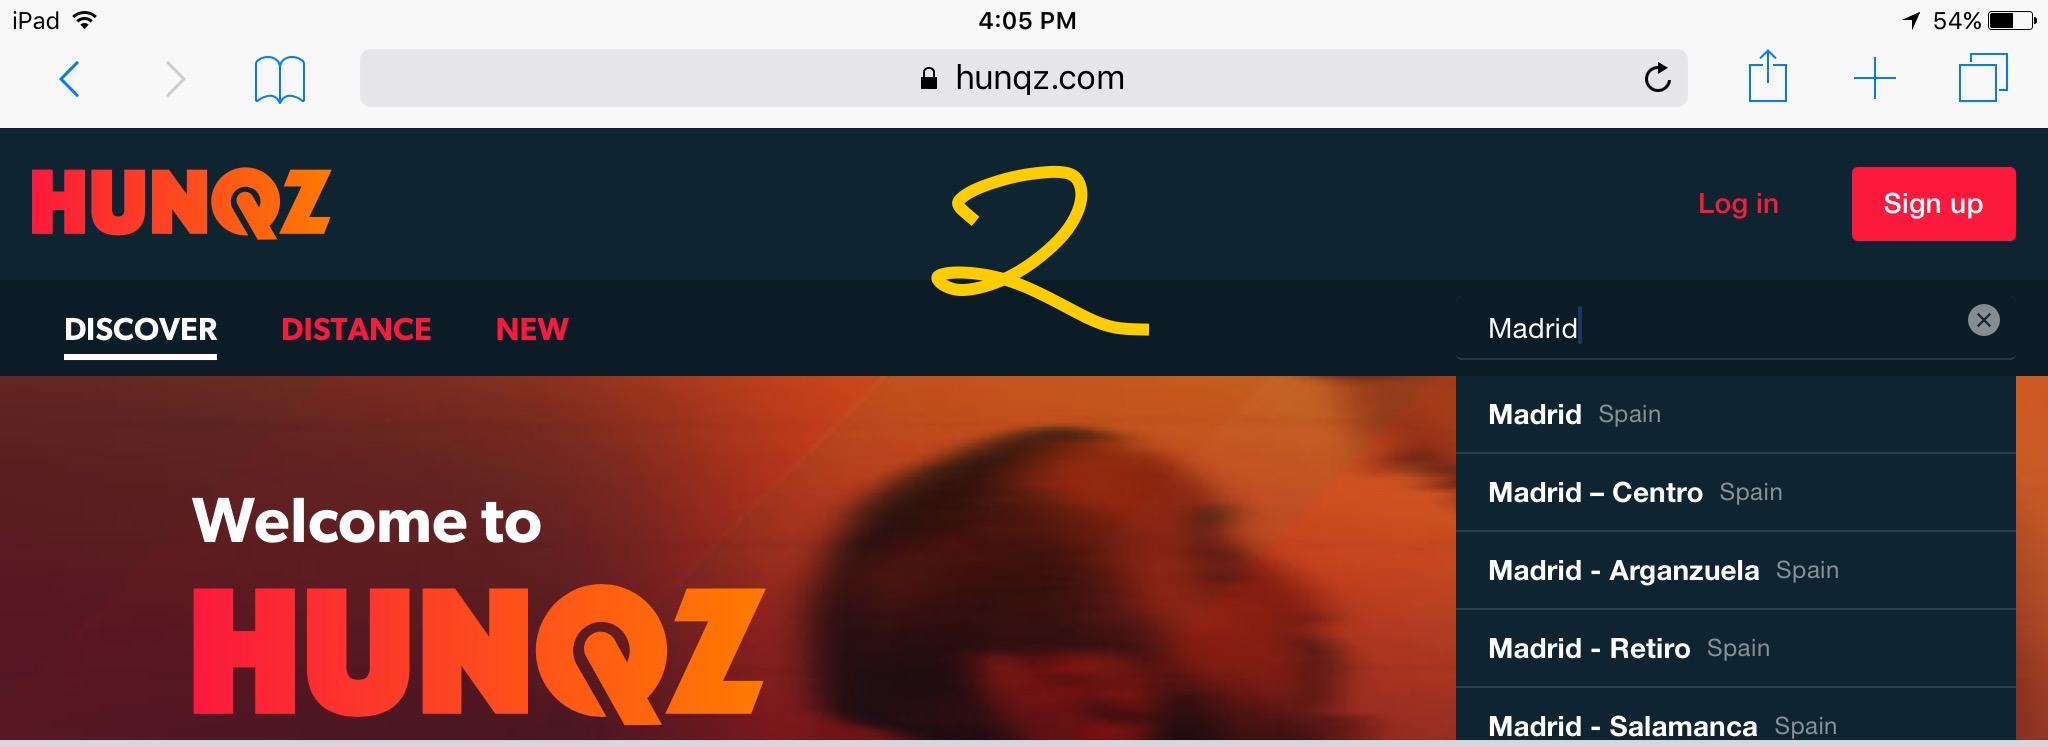This screenshot has width=2048, height=747.
Task: Select Madrid - Retiro suggestion
Action: click(1736, 648)
